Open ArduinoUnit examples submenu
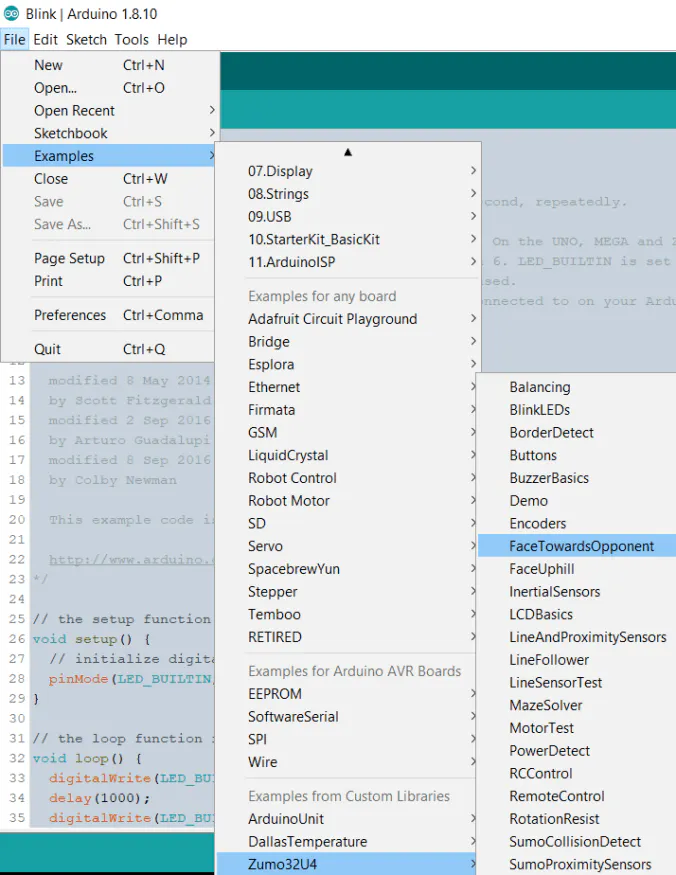676x875 pixels. tap(347, 819)
